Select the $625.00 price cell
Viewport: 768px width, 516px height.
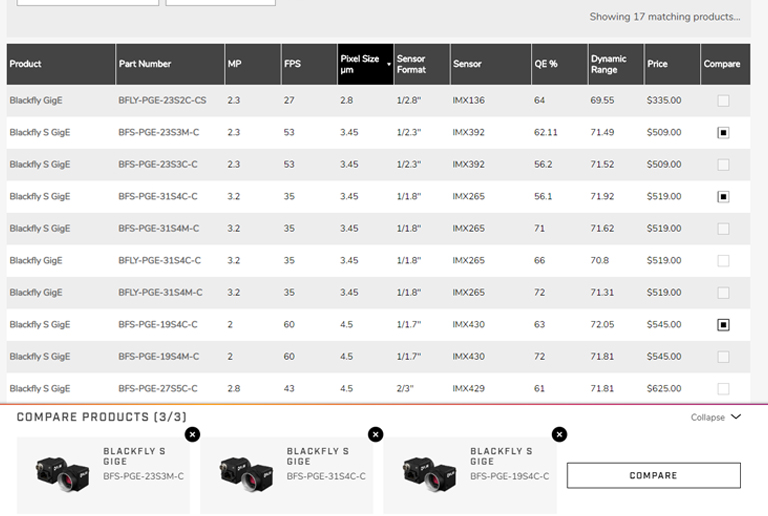coord(664,388)
